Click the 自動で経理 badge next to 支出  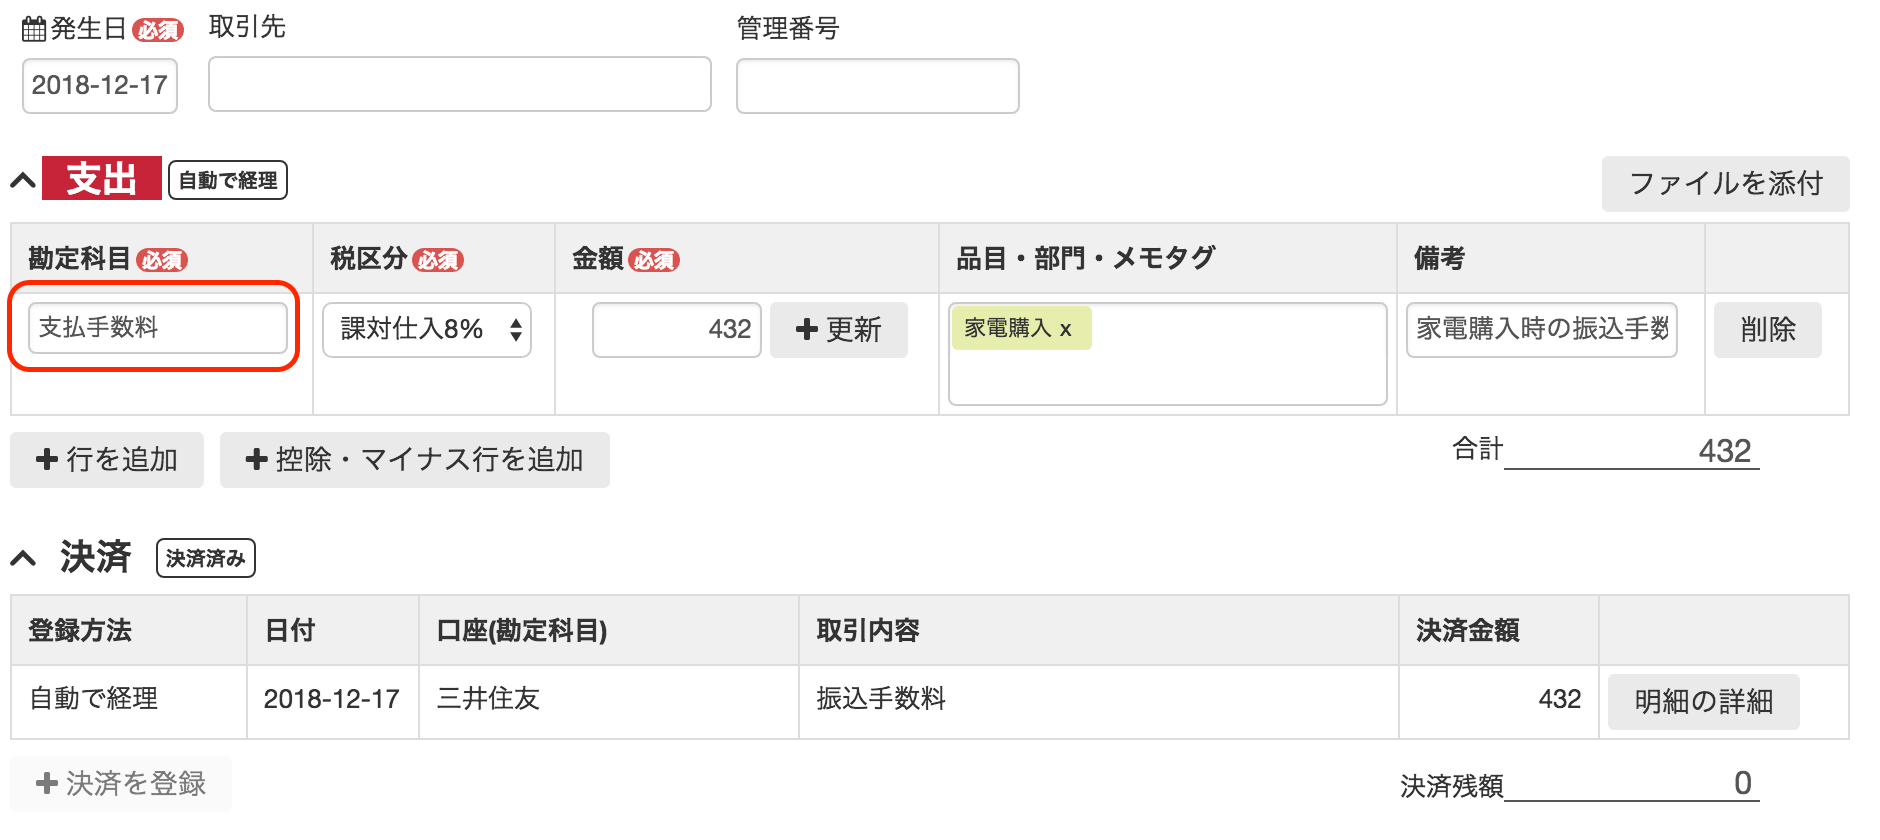point(228,181)
